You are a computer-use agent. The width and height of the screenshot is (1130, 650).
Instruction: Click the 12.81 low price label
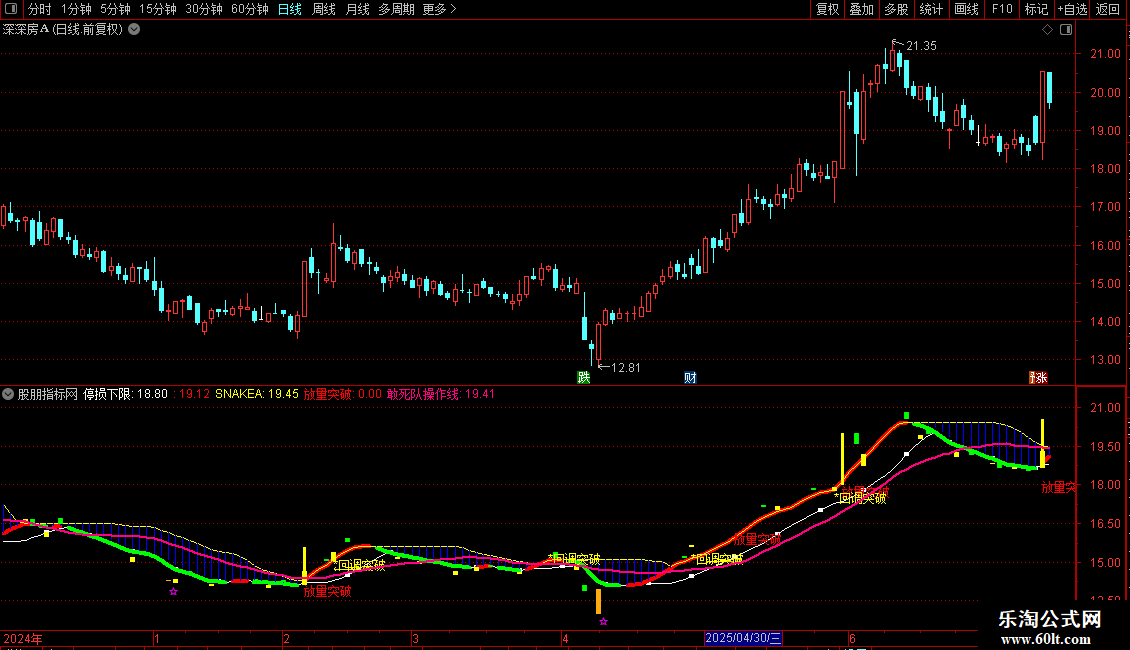click(626, 368)
